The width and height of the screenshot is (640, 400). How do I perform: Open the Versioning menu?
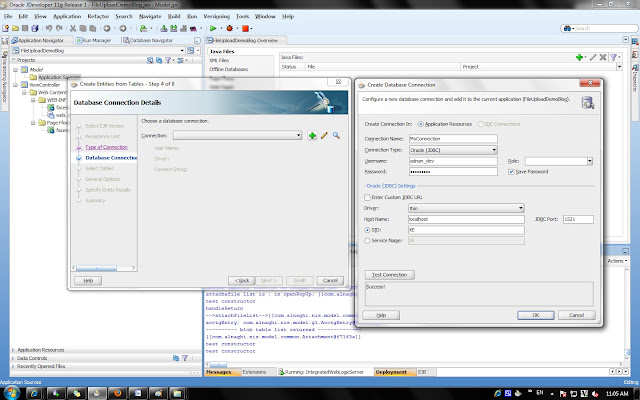216,16
